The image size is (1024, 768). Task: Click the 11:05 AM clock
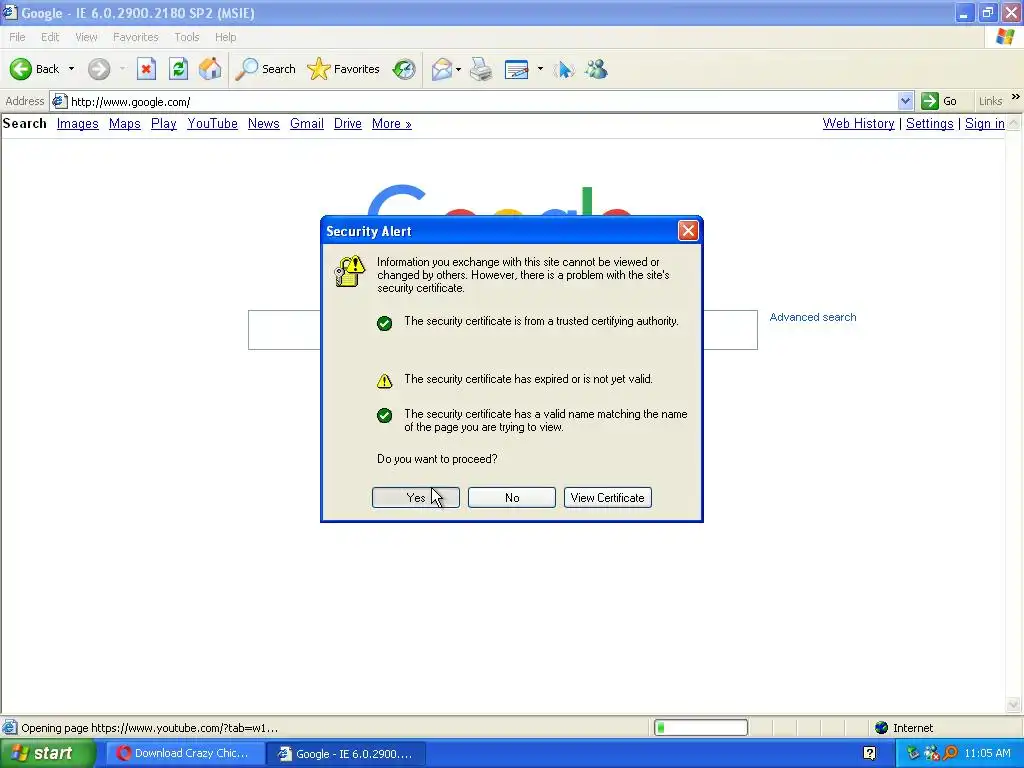click(987, 753)
